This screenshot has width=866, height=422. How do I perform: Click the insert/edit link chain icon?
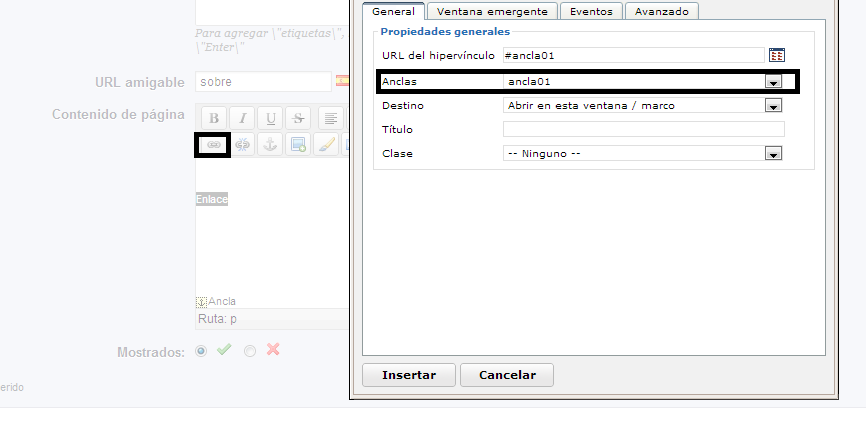coord(214,145)
